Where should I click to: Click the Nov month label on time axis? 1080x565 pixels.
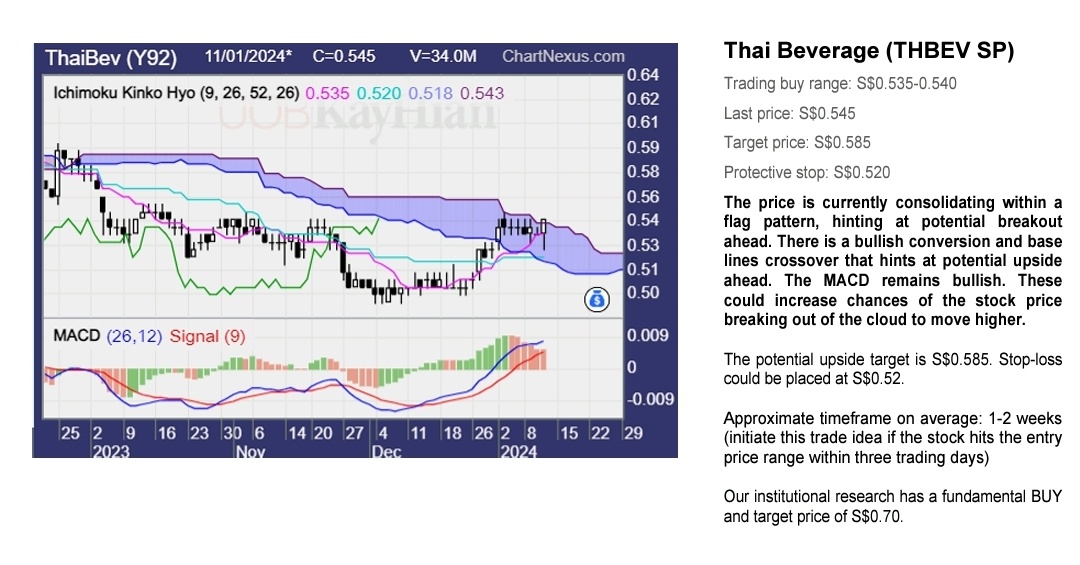coord(250,451)
